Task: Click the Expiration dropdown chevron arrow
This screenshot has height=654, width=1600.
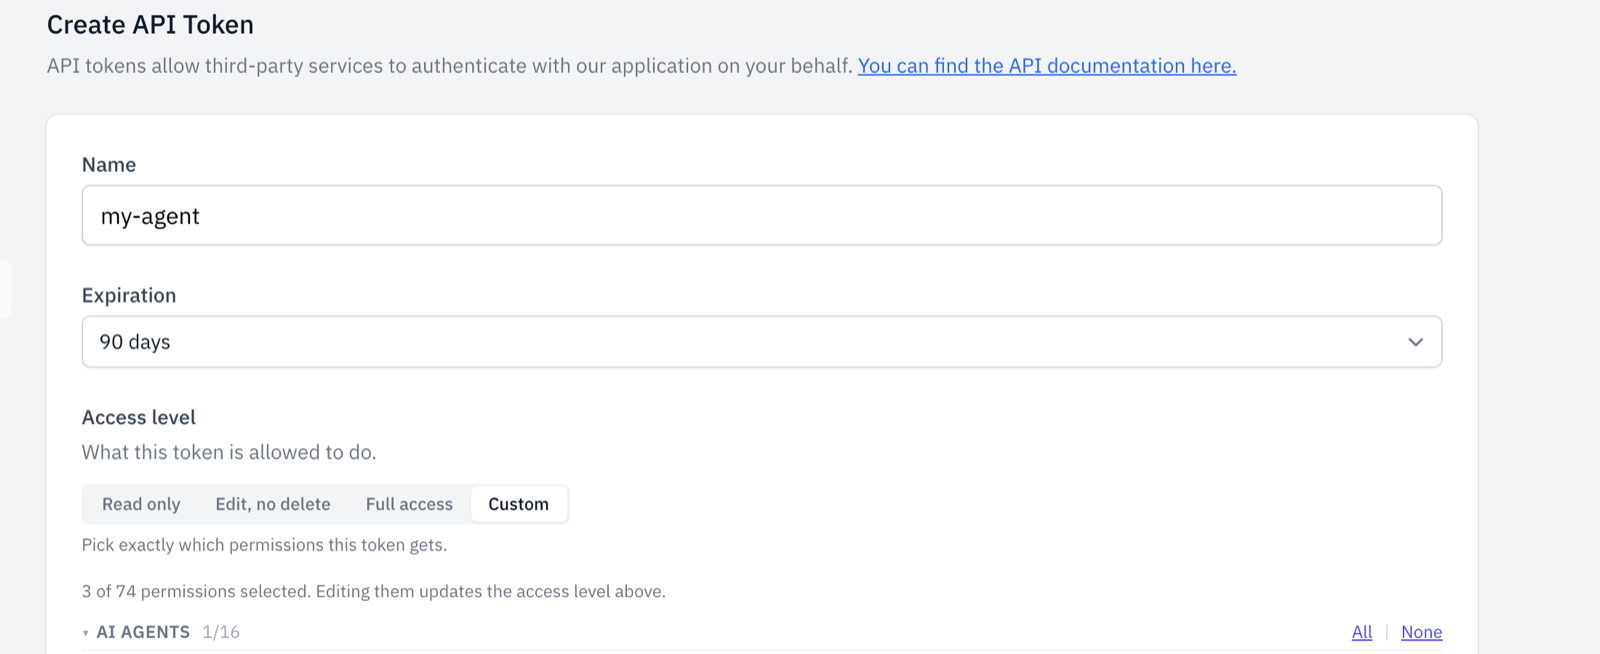Action: [1415, 342]
